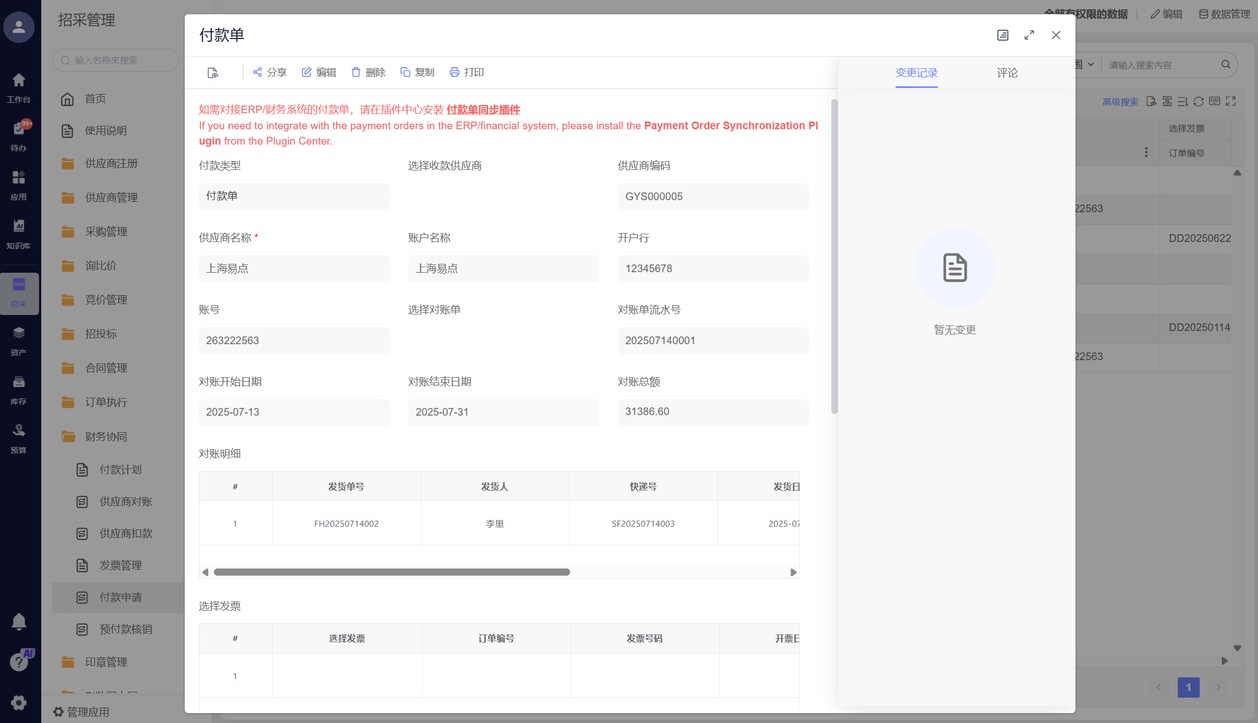Edit the payment order via 编辑
1258x723 pixels.
319,73
